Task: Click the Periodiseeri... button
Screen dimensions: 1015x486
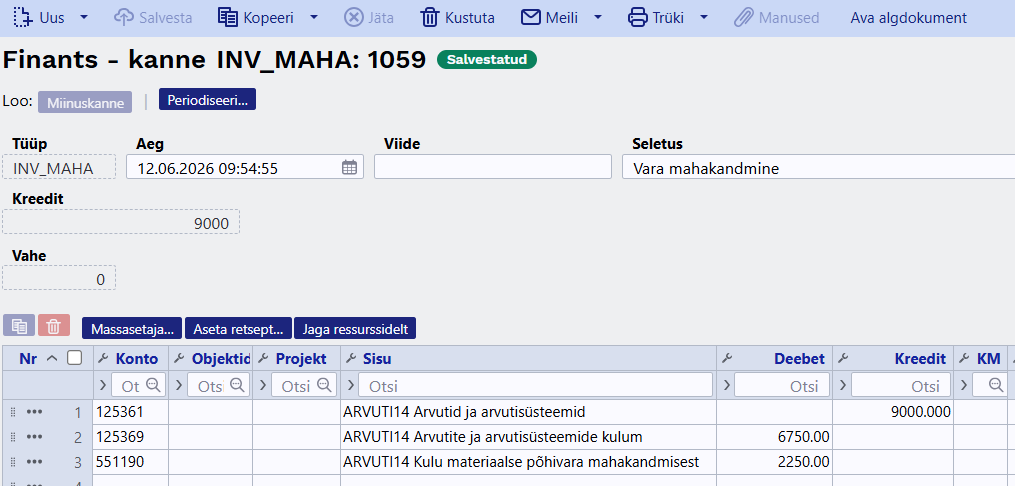Action: 207,101
